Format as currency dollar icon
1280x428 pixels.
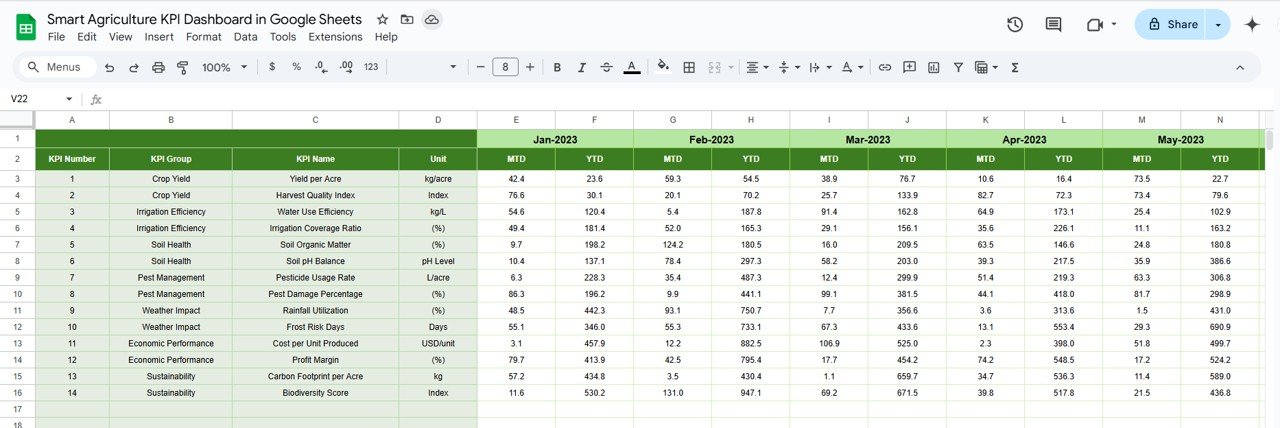[272, 67]
